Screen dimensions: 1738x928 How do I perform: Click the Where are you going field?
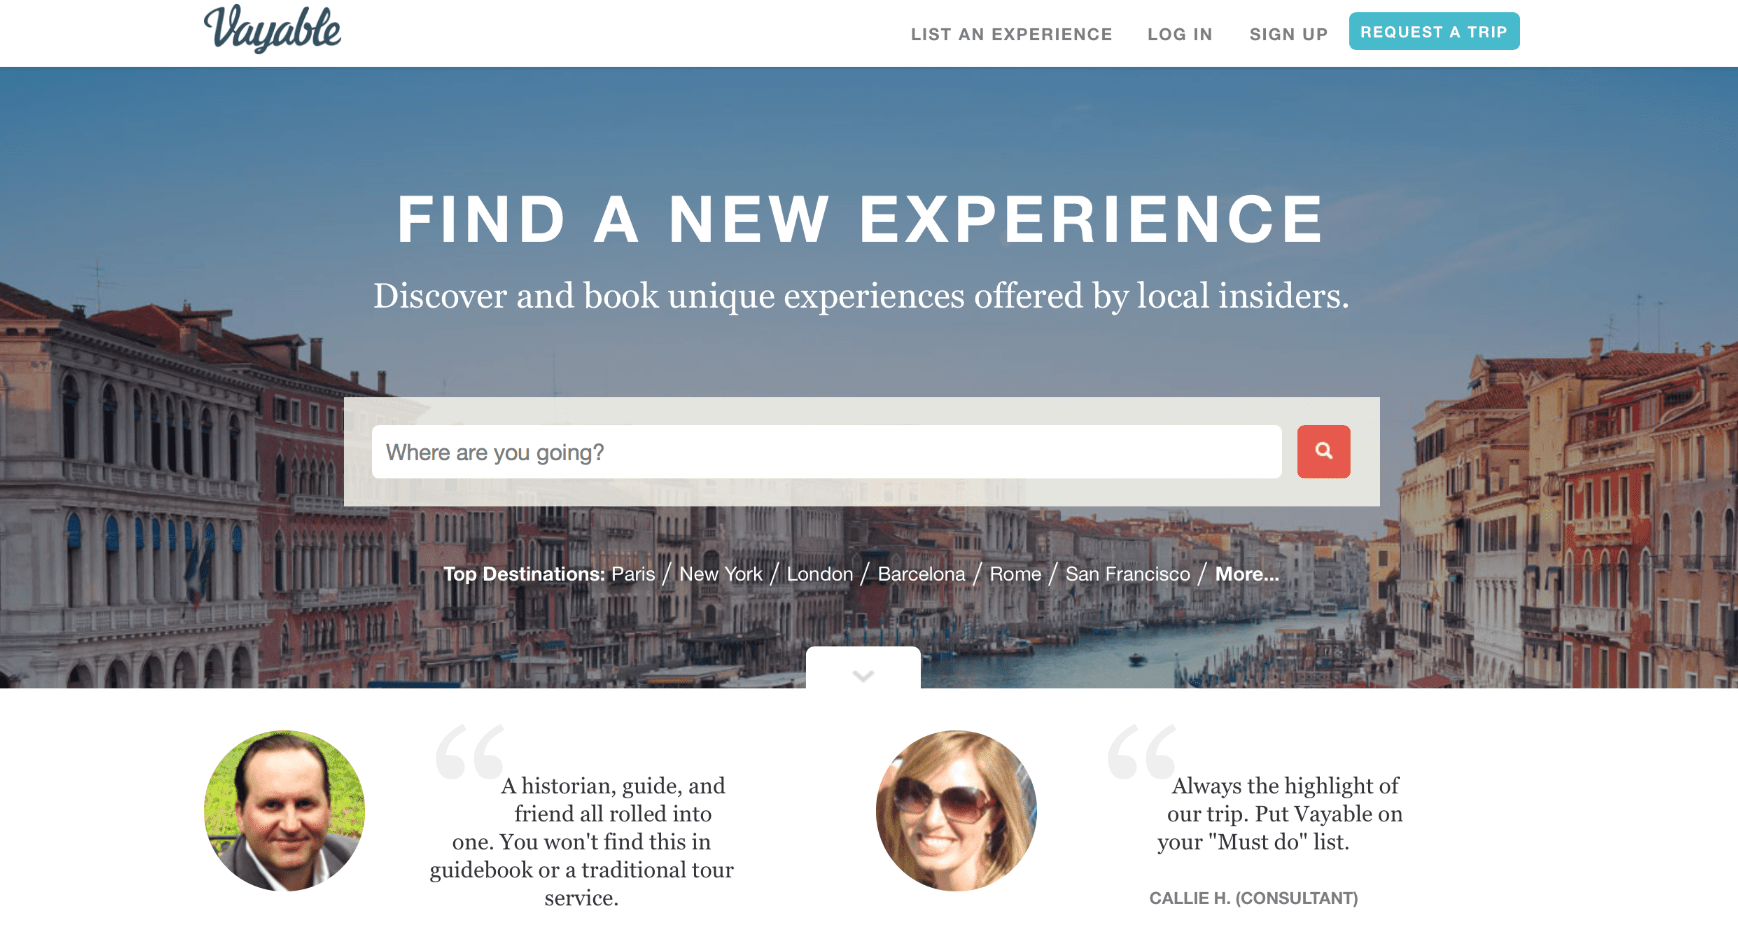(826, 452)
